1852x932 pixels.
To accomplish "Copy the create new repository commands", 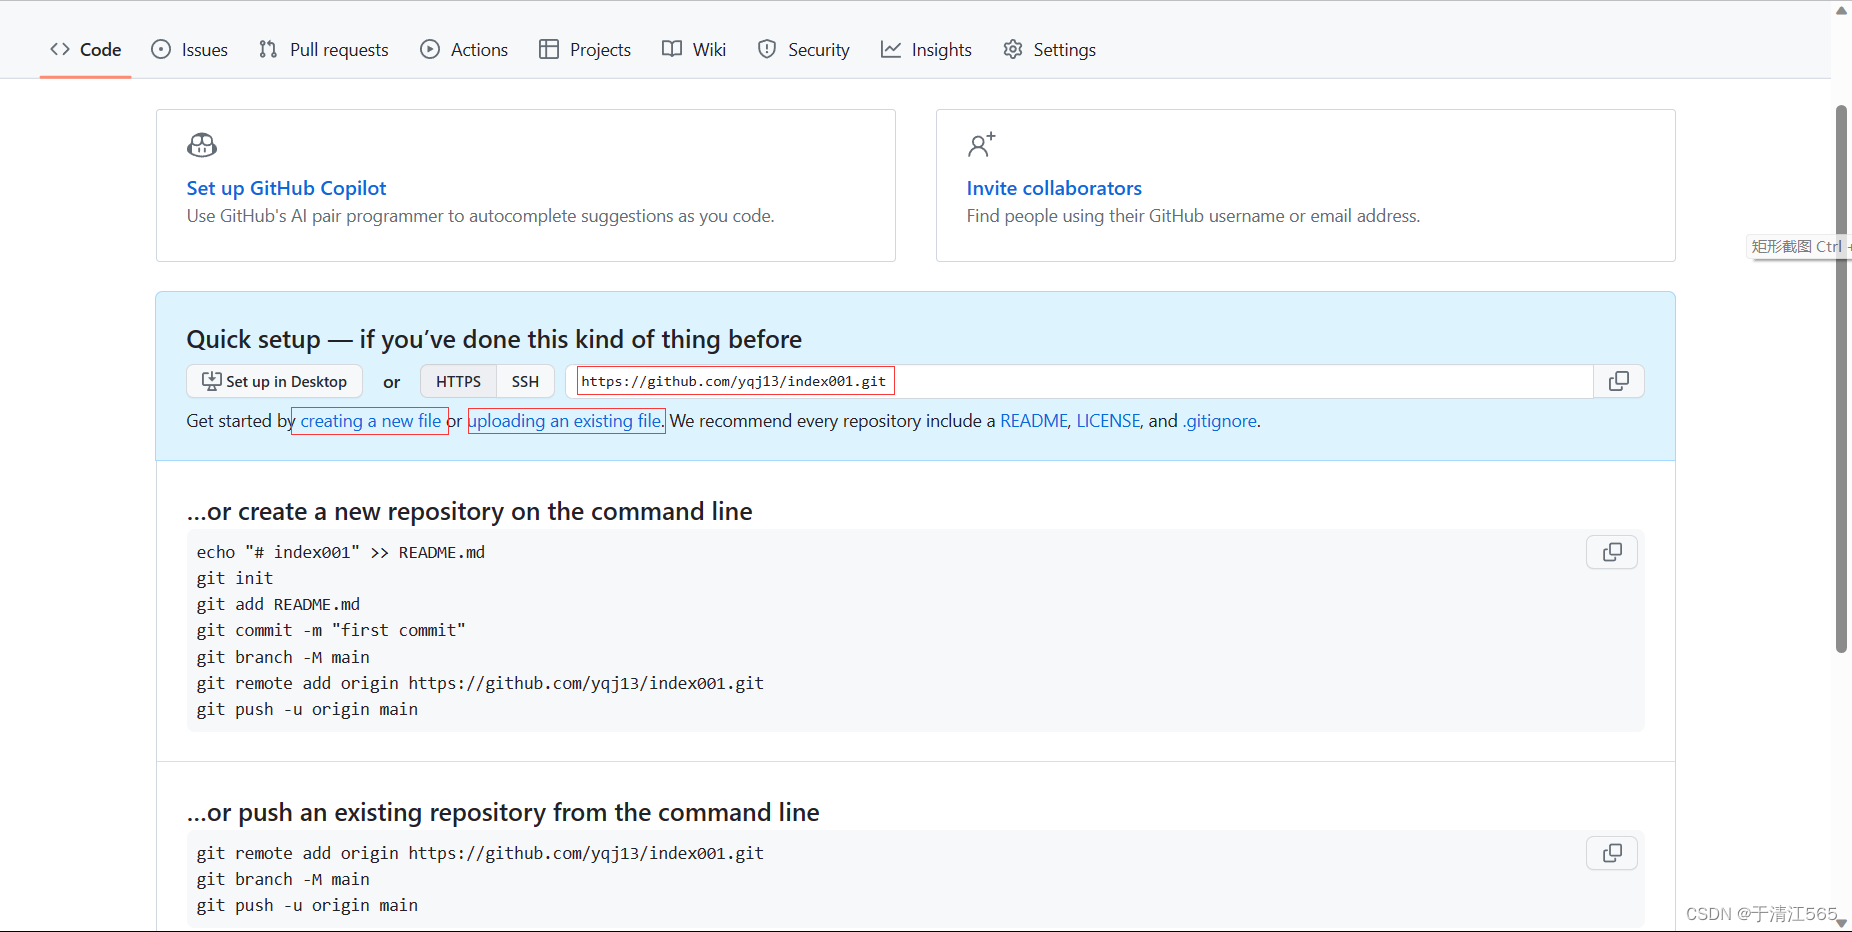I will pyautogui.click(x=1612, y=552).
